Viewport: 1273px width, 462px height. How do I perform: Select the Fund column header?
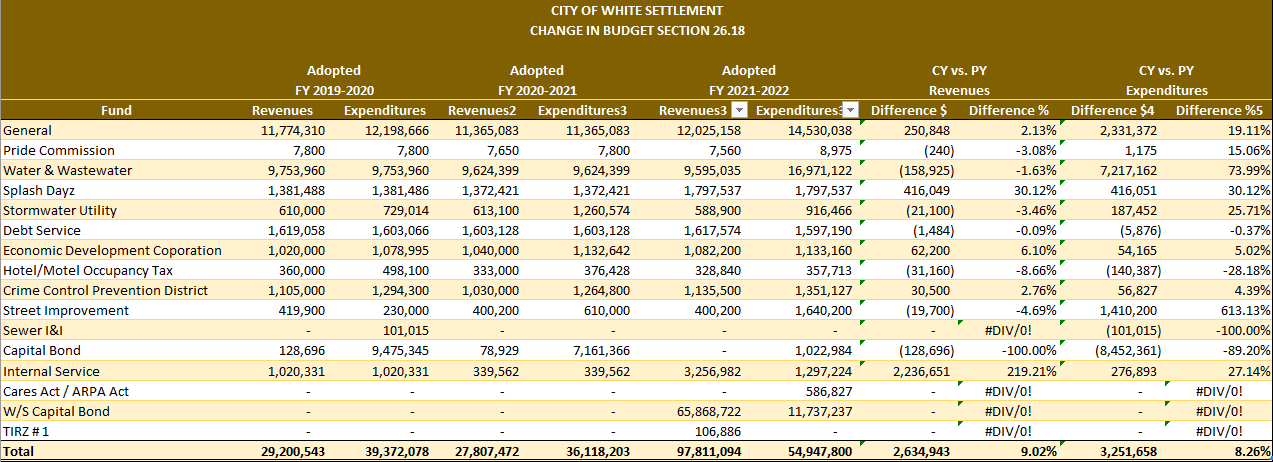click(116, 110)
